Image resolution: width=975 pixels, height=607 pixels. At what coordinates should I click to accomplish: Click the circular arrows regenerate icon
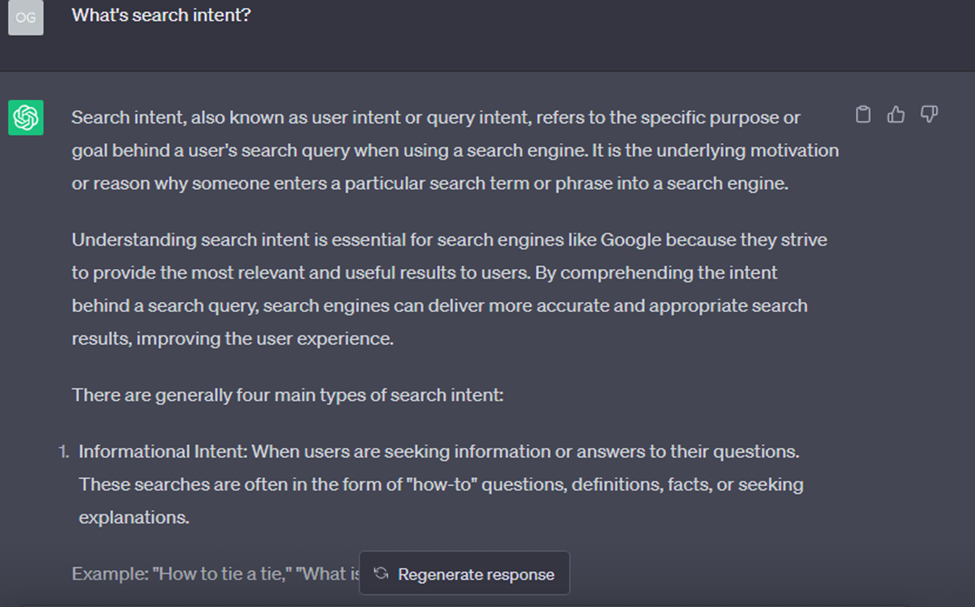381,574
